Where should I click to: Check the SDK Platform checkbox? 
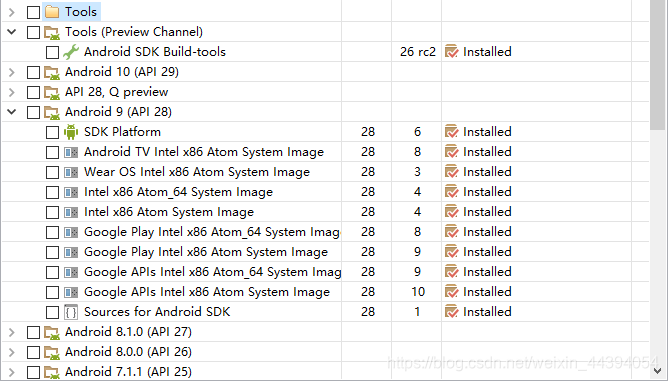52,133
